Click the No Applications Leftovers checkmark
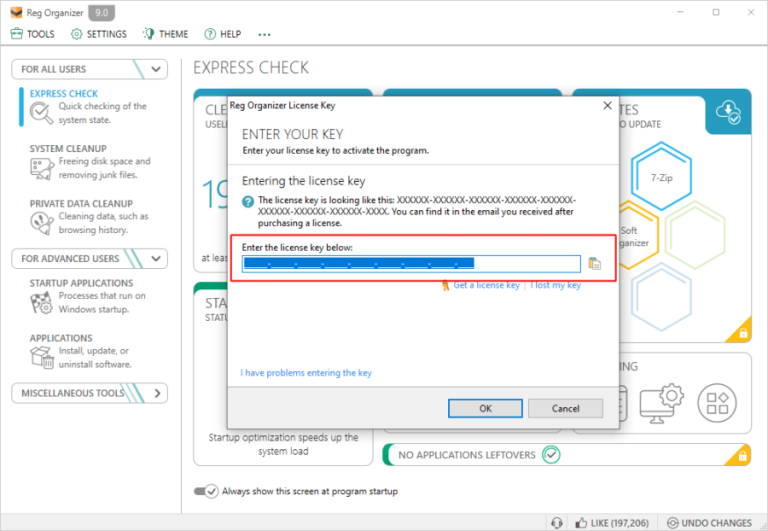768x531 pixels. point(551,455)
